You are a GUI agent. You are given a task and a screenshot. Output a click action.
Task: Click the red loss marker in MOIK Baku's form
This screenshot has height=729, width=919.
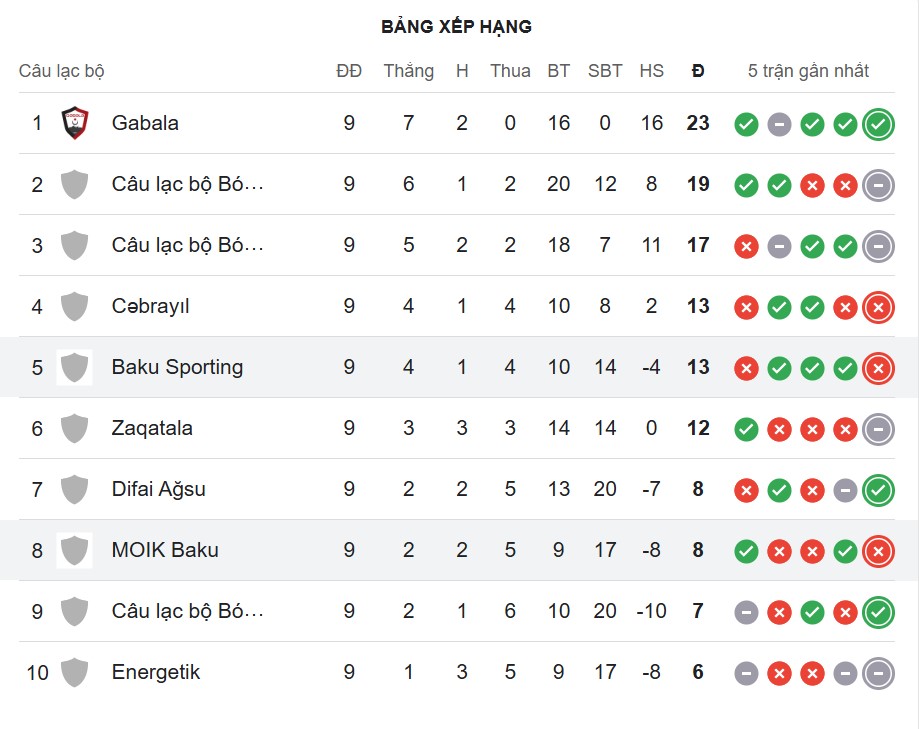pos(877,550)
